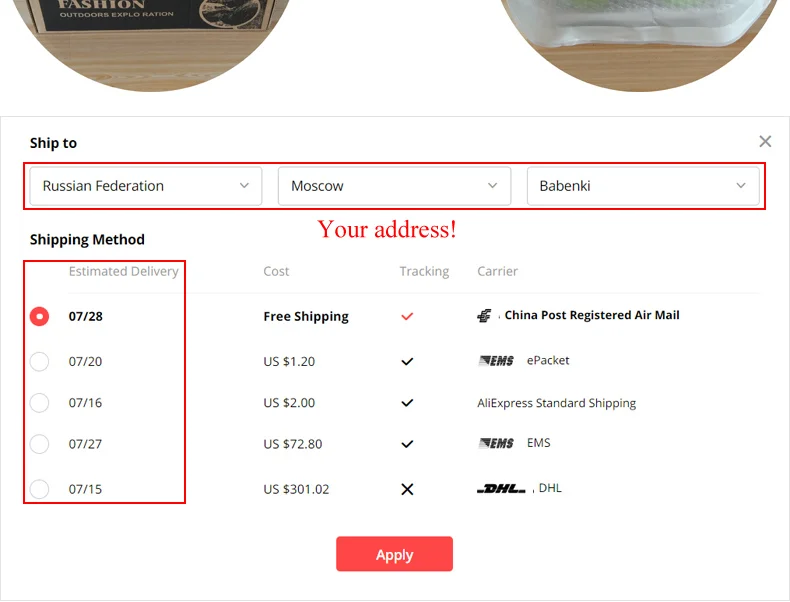The image size is (790, 602).
Task: Click the red tracking checkmark for China Post
Action: point(407,316)
